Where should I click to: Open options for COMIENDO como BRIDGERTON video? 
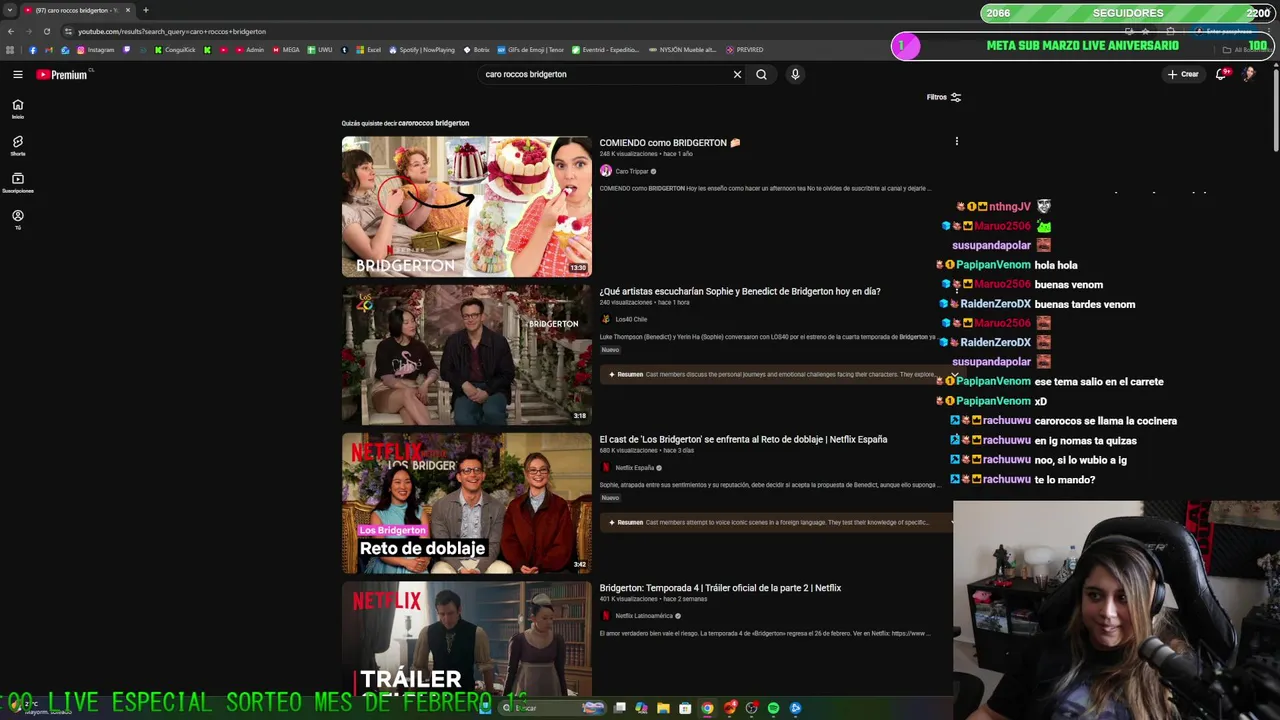[x=956, y=142]
